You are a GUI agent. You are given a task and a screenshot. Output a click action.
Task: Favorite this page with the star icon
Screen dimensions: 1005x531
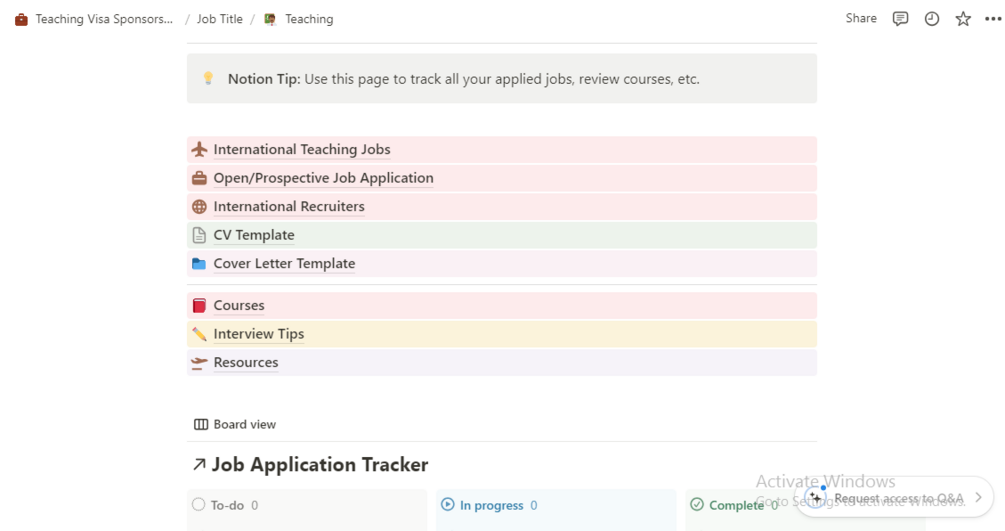point(963,19)
